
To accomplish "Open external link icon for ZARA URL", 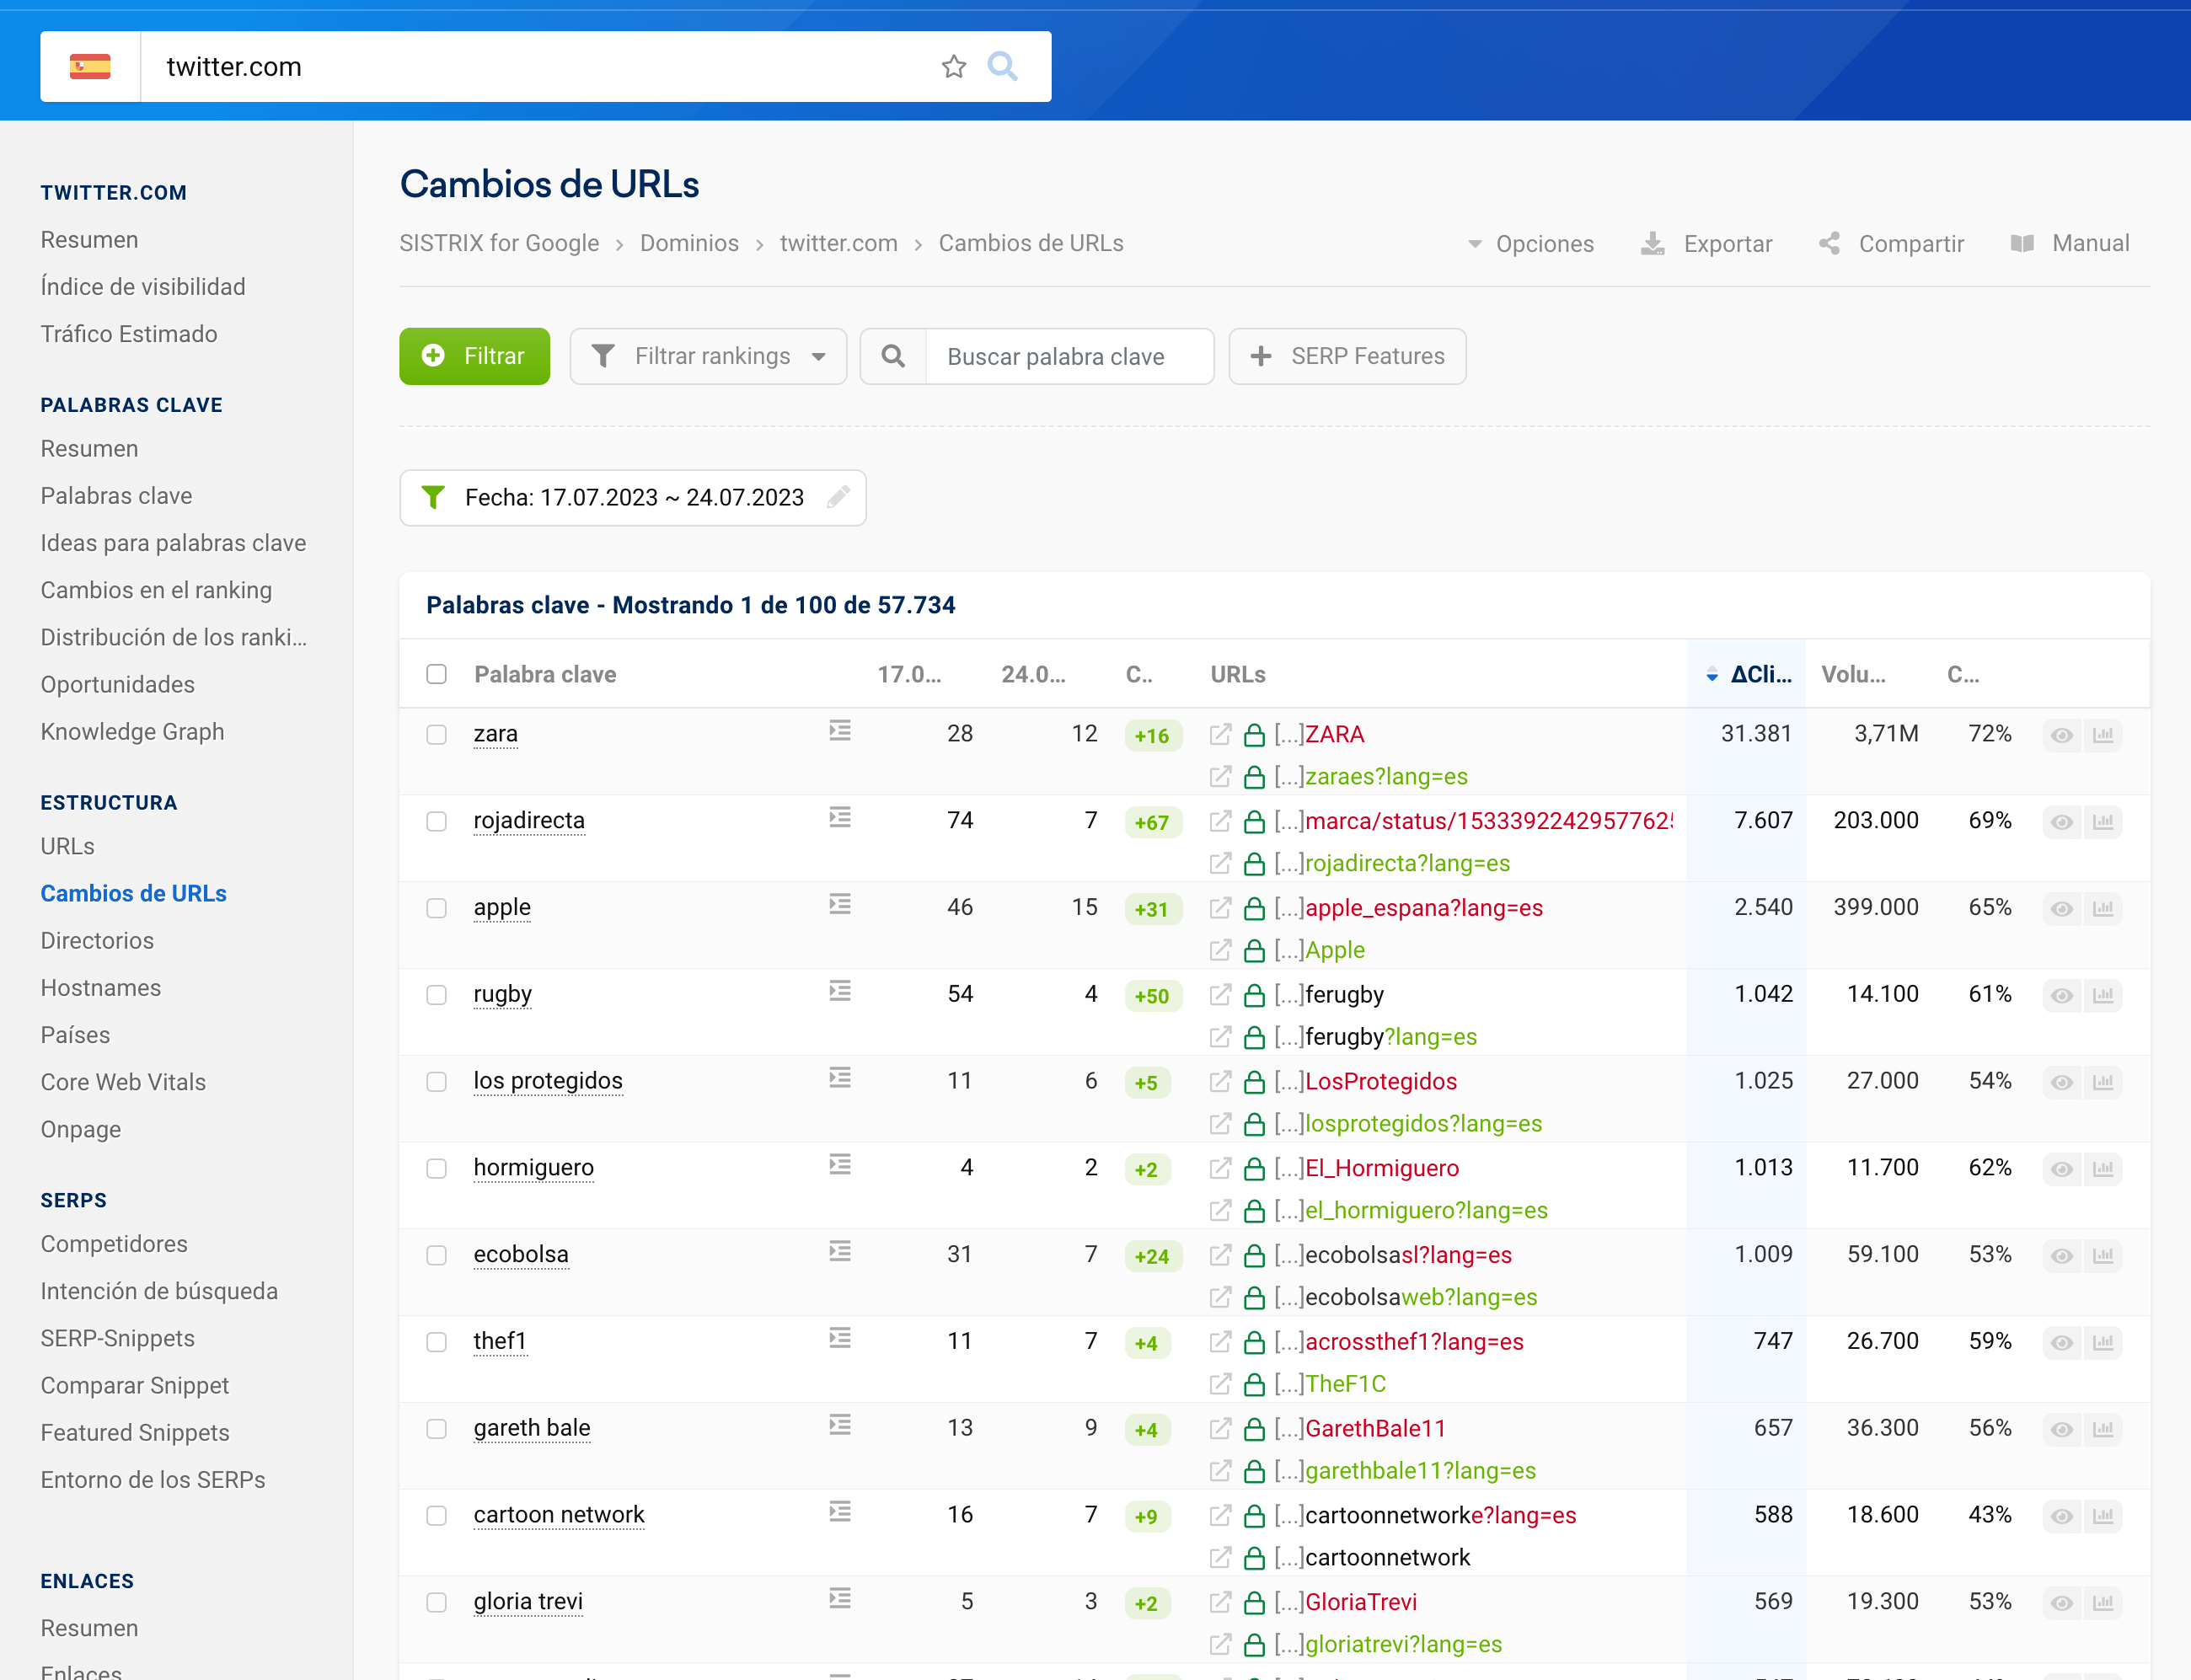I will tap(1220, 735).
